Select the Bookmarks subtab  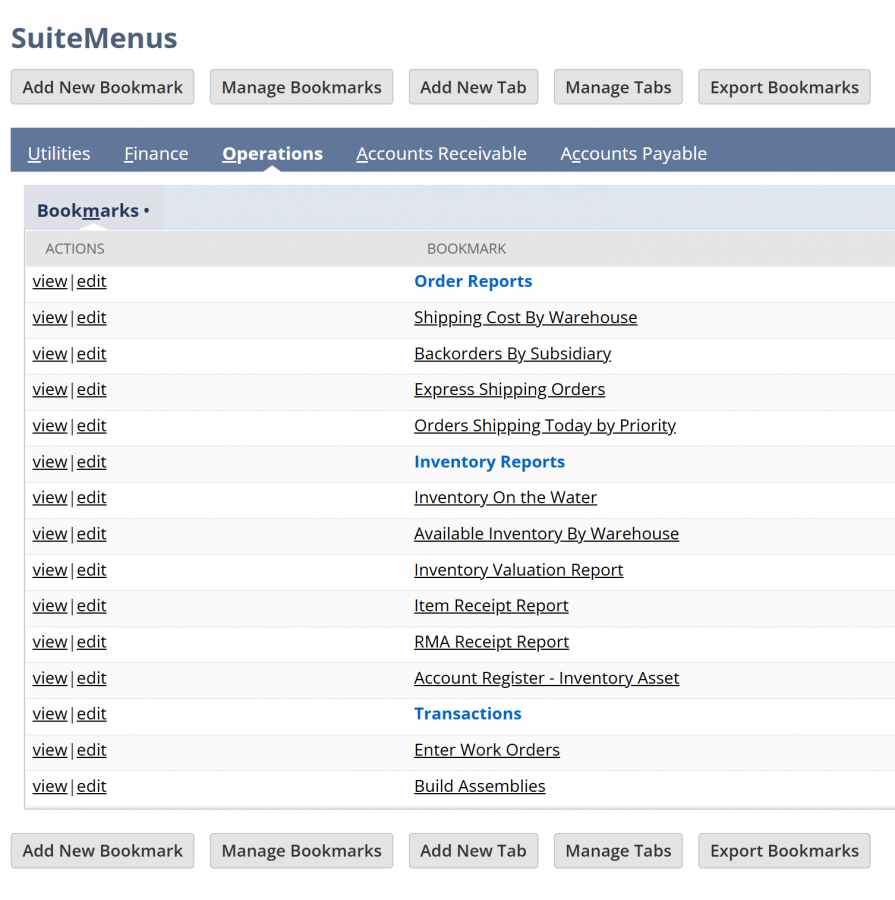88,211
